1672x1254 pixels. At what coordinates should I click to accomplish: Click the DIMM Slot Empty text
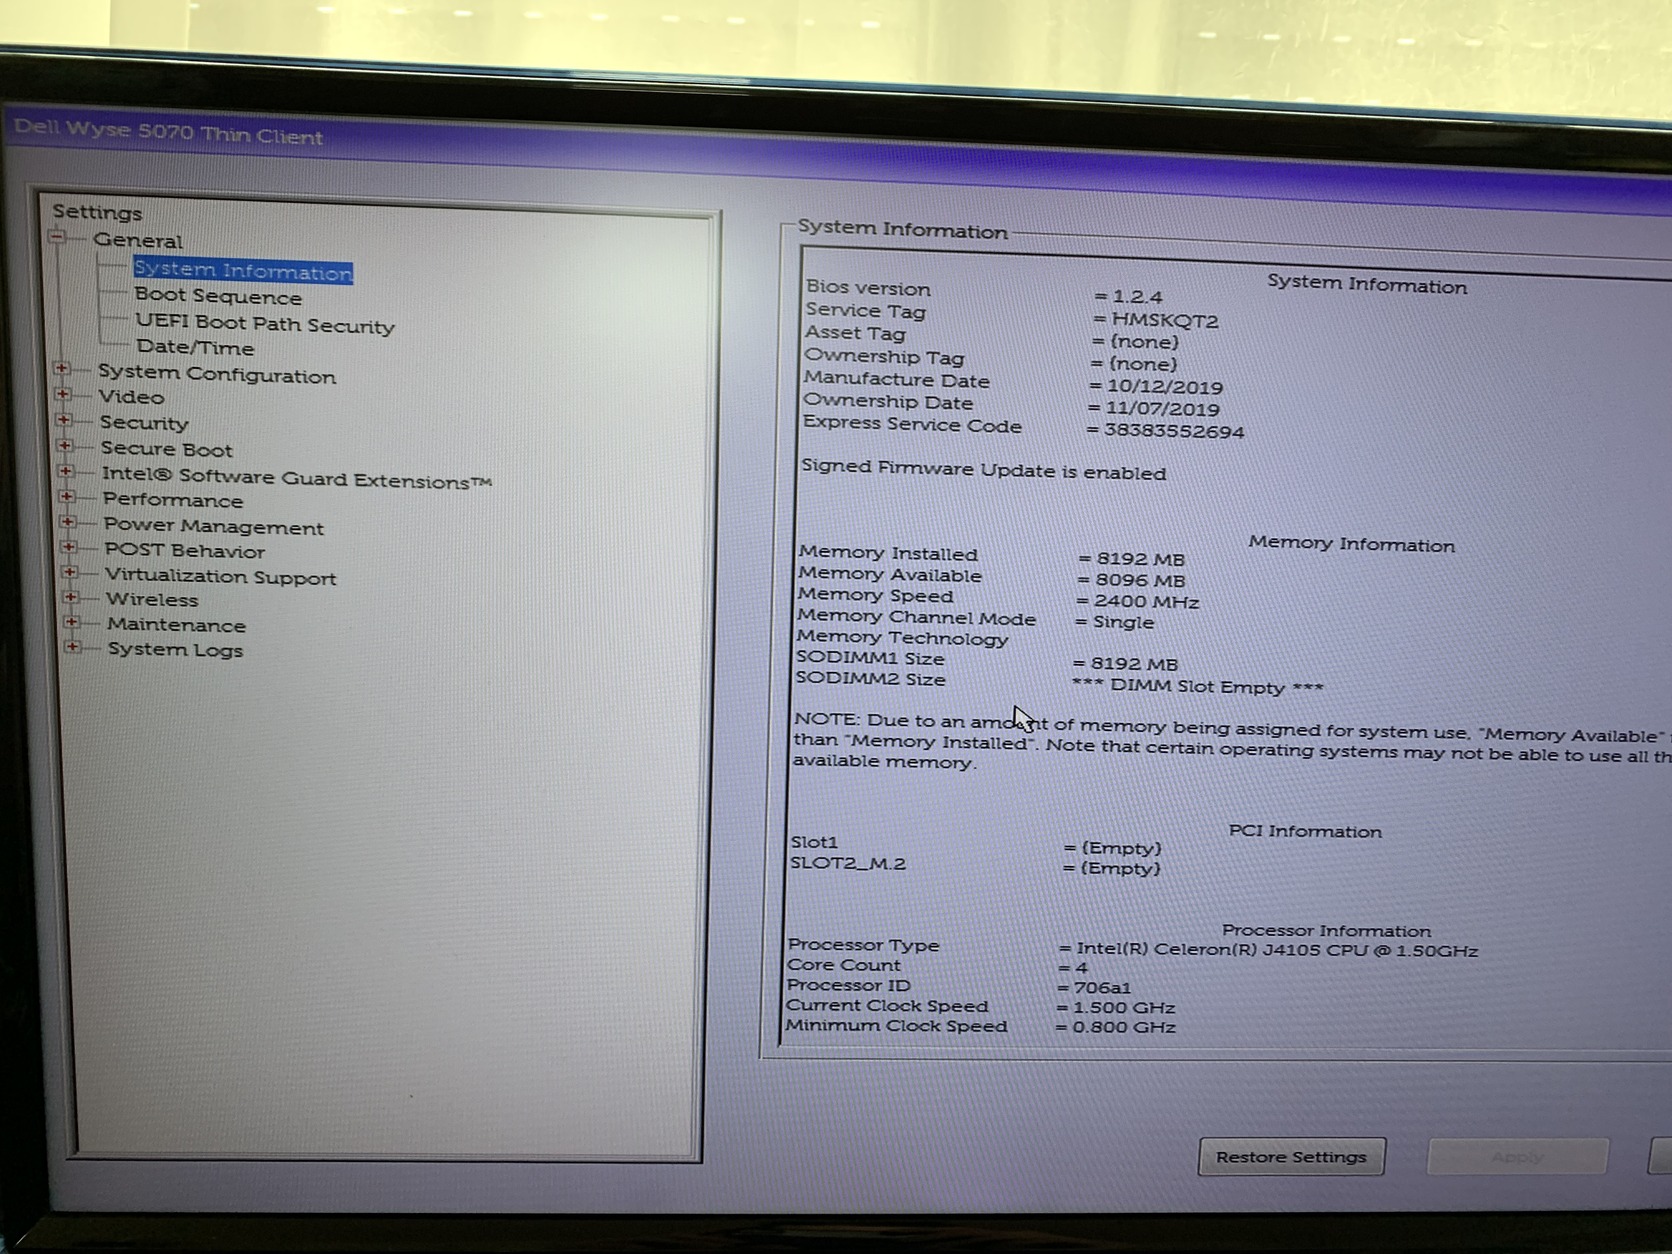[x=1197, y=687]
